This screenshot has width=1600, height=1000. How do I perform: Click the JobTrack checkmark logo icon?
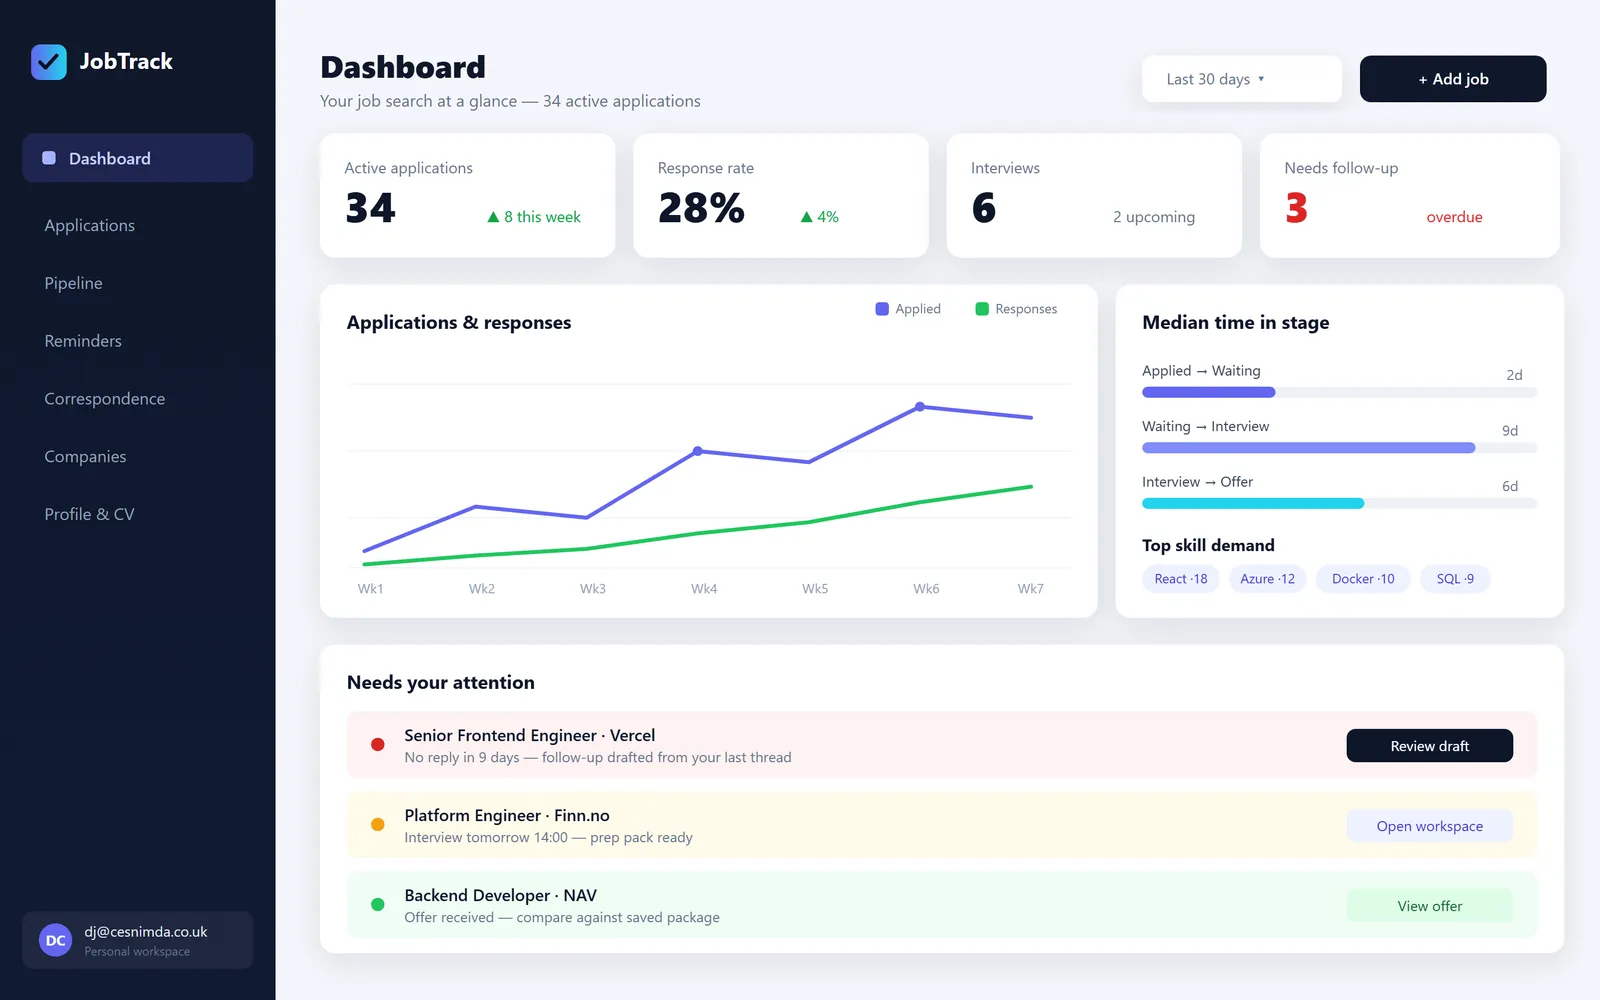pyautogui.click(x=49, y=62)
